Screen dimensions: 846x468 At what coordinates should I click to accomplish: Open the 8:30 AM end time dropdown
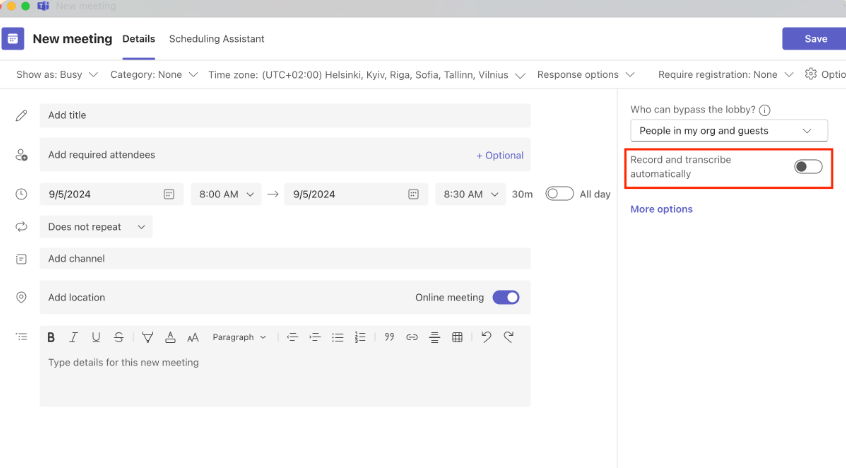pos(470,194)
